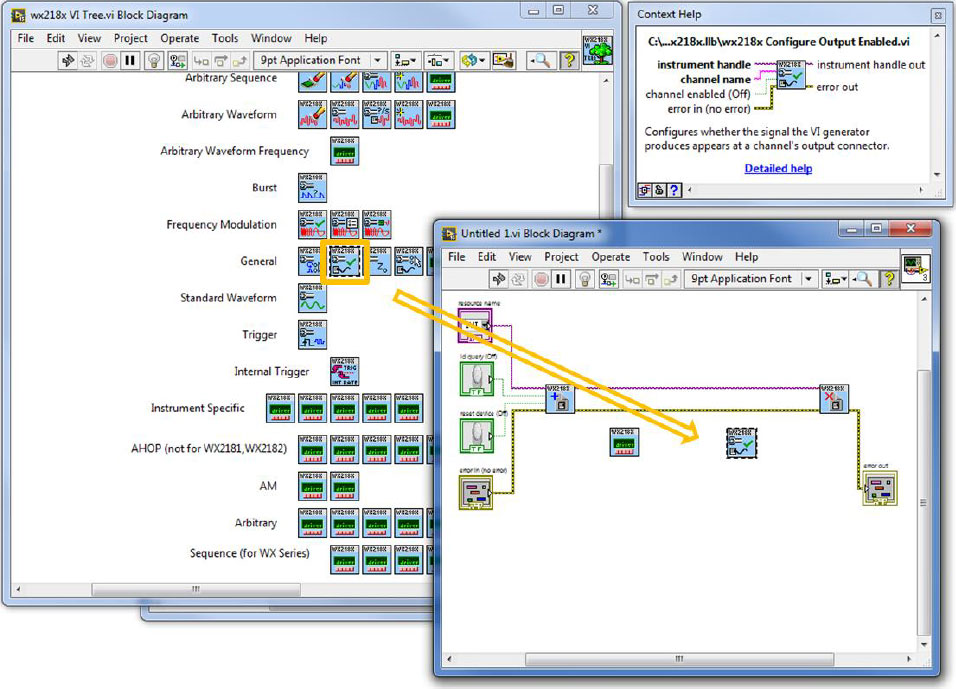Select highlighted Configure Output Enabled VI in General row
Viewport: 956px width, 689px height.
click(x=345, y=261)
